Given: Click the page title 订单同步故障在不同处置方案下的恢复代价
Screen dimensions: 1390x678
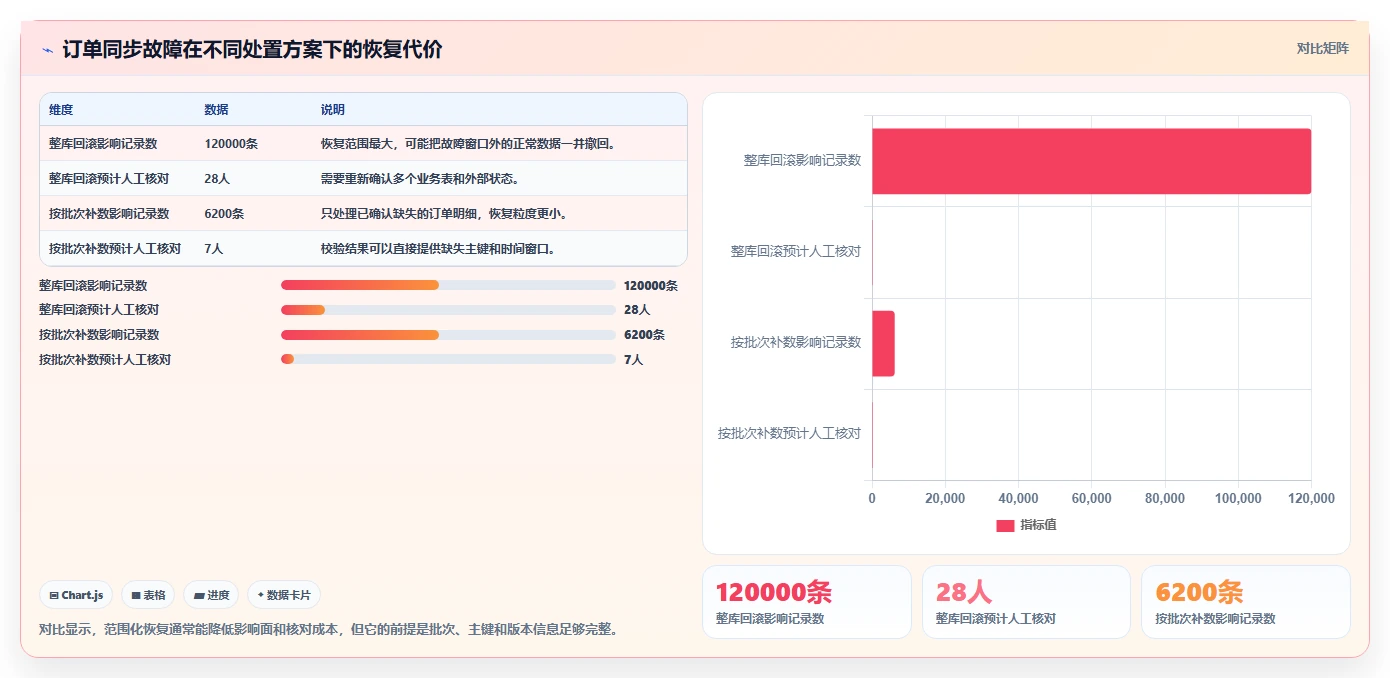Looking at the screenshot, I should (x=252, y=50).
